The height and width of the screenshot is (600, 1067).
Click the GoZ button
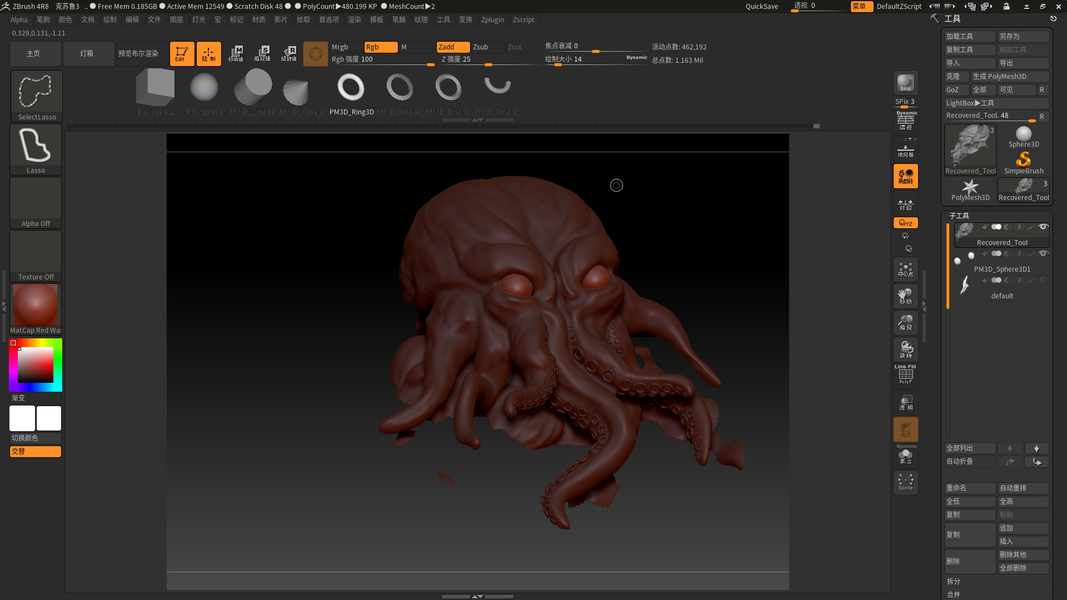(x=956, y=90)
